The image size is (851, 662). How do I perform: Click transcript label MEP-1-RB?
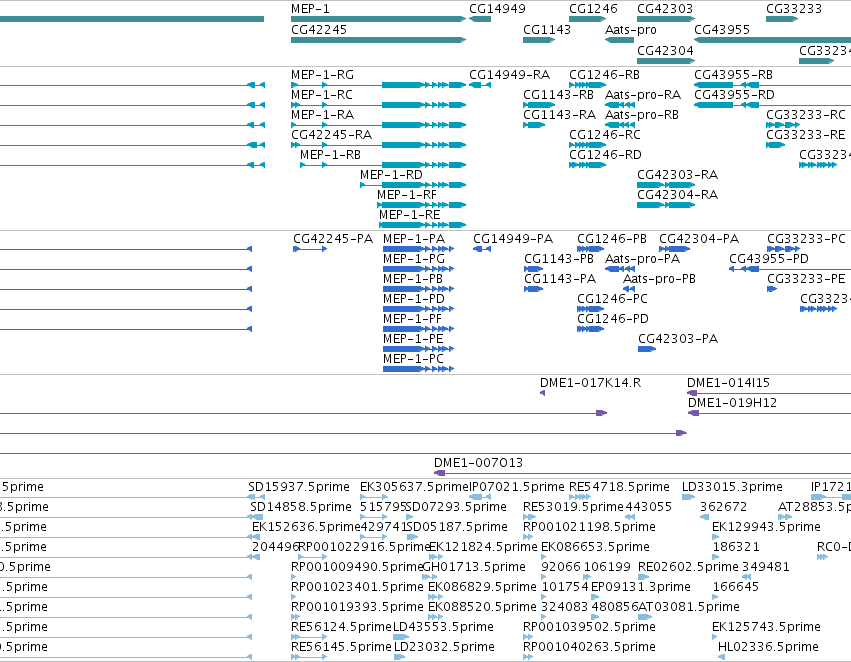click(x=331, y=155)
